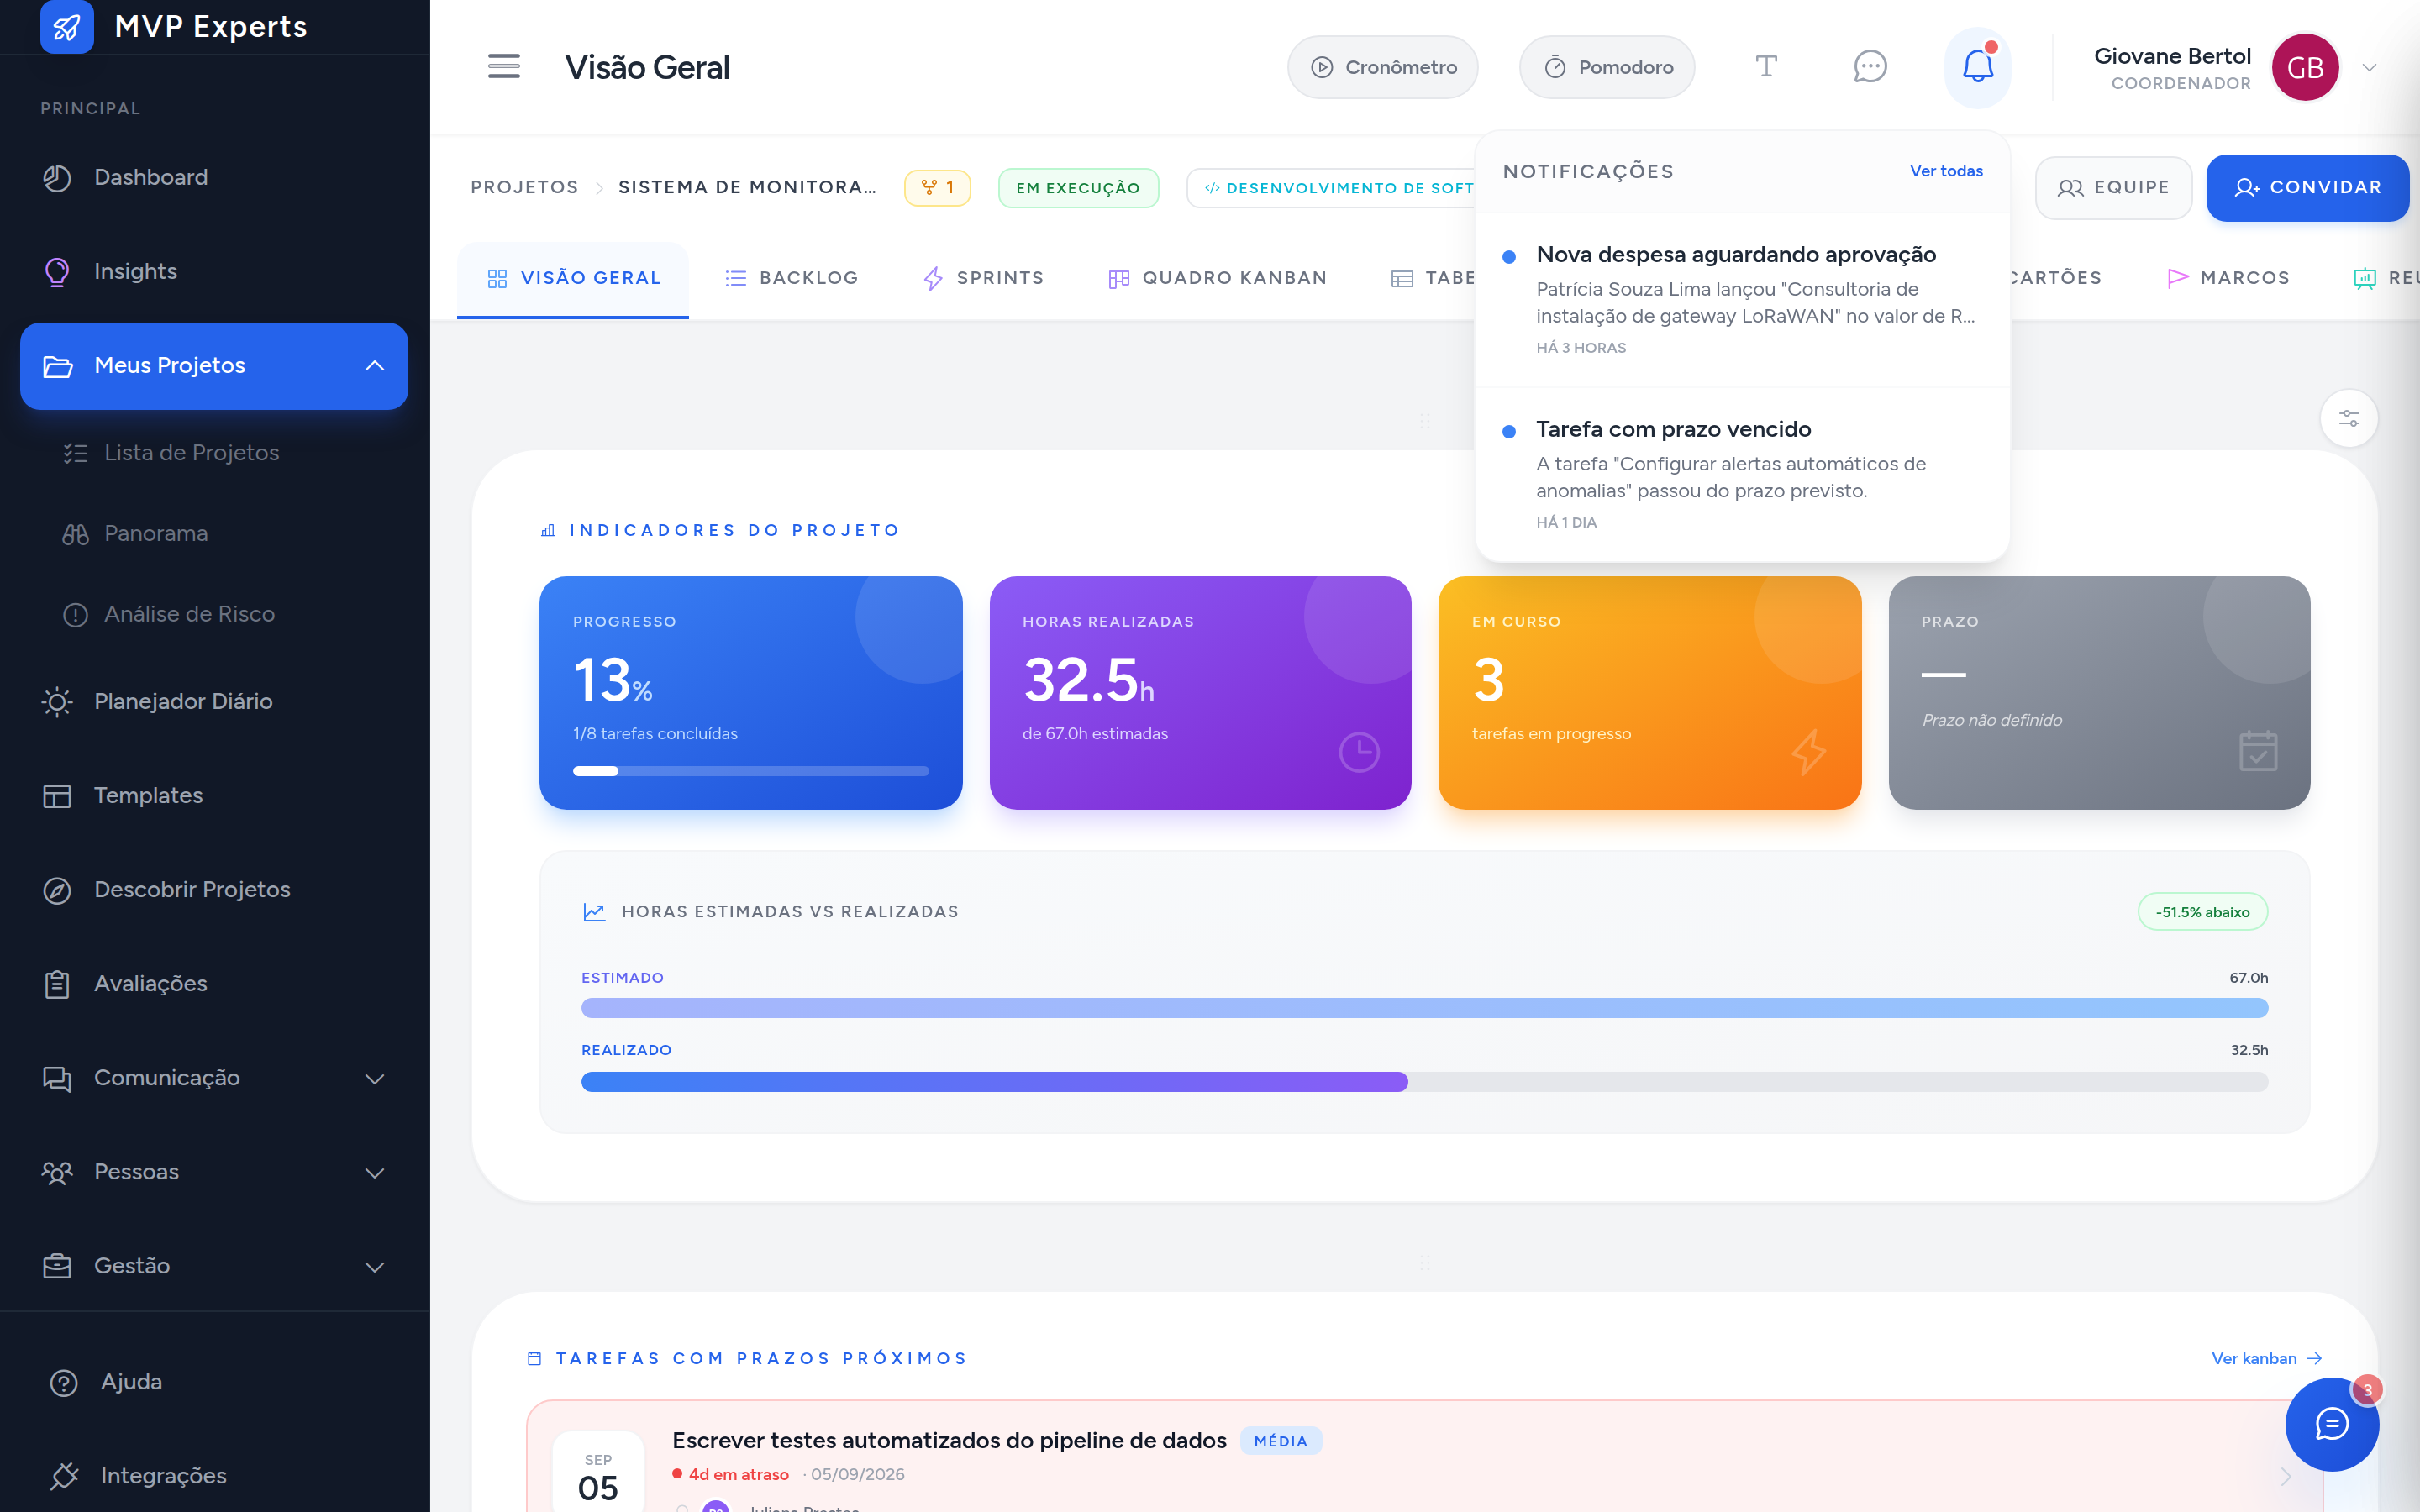Click the drag handle above Indicadores card
This screenshot has width=2420, height=1512.
[x=1424, y=420]
